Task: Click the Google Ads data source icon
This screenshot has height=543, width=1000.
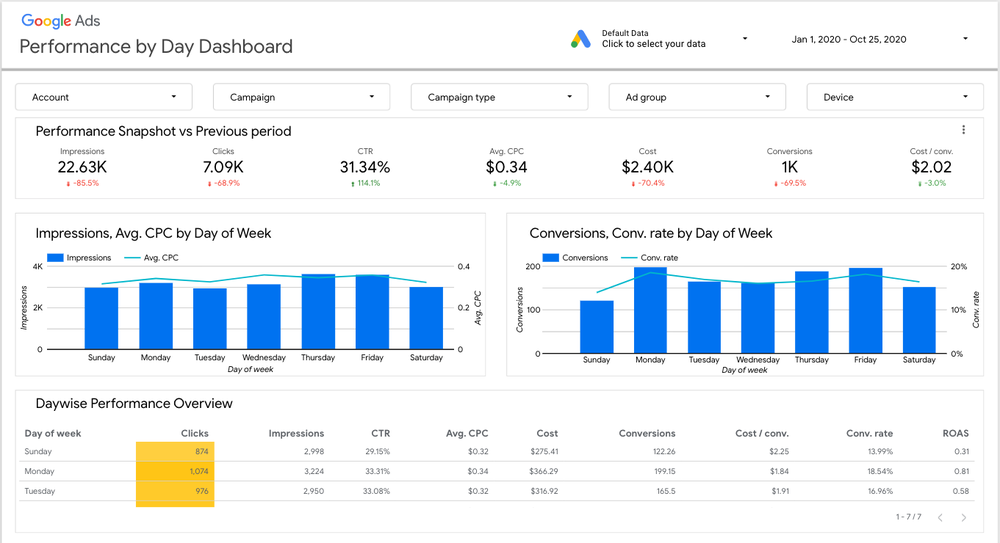Action: 581,39
